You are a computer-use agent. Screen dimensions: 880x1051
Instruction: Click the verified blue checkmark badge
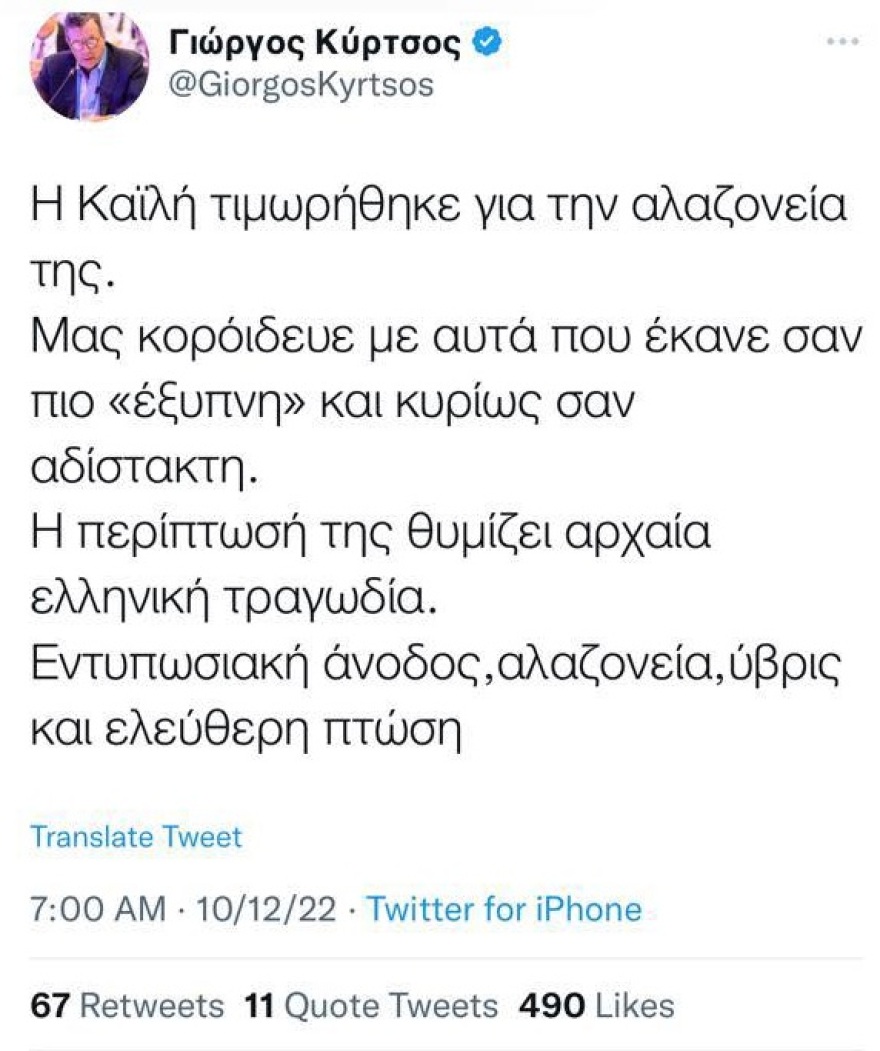[486, 41]
